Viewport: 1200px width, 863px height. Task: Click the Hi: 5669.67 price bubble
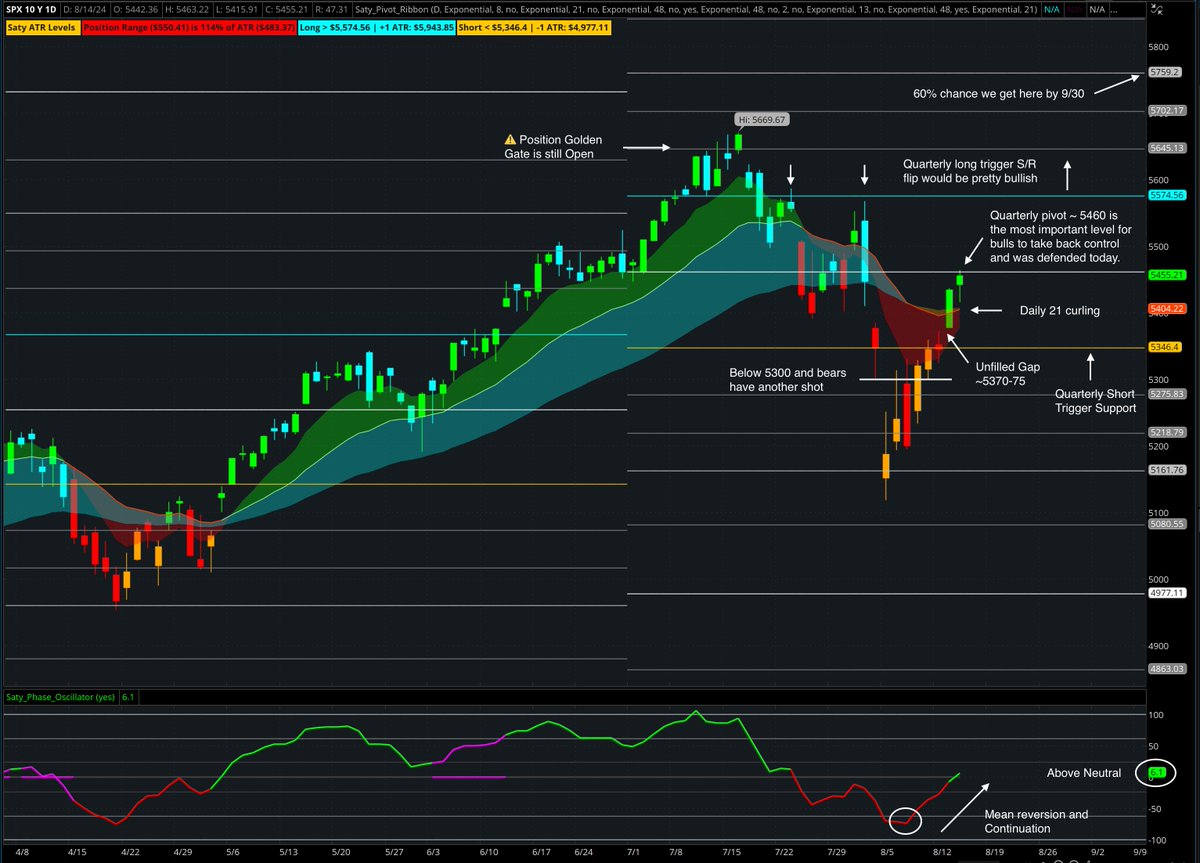[762, 119]
